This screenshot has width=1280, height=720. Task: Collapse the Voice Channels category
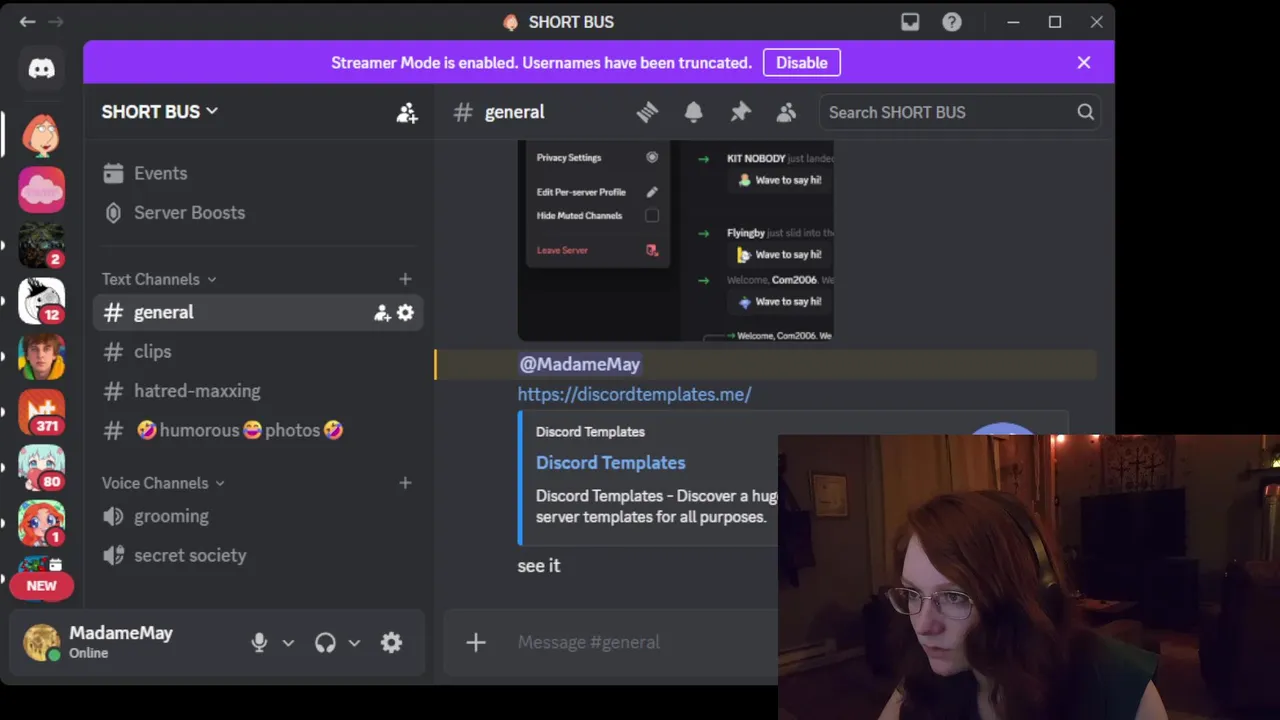(x=163, y=483)
